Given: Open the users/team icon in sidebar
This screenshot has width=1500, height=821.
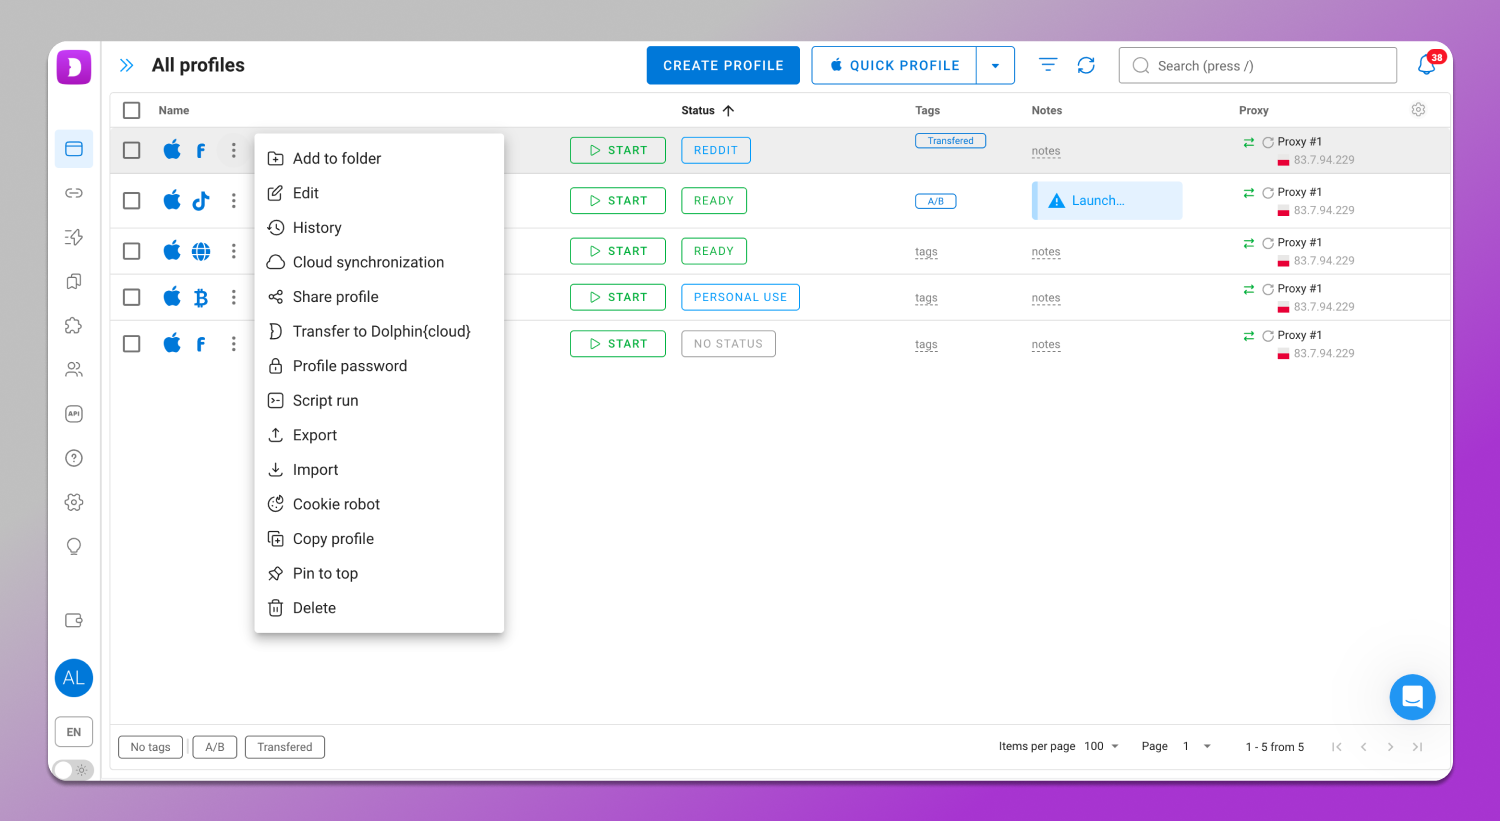Looking at the screenshot, I should pos(74,370).
